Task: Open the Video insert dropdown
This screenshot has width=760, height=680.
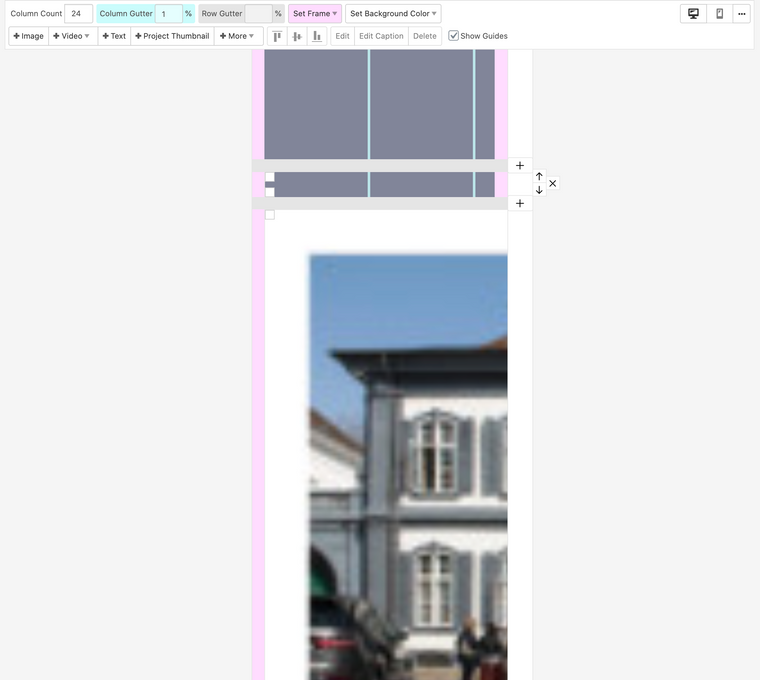Action: (73, 36)
